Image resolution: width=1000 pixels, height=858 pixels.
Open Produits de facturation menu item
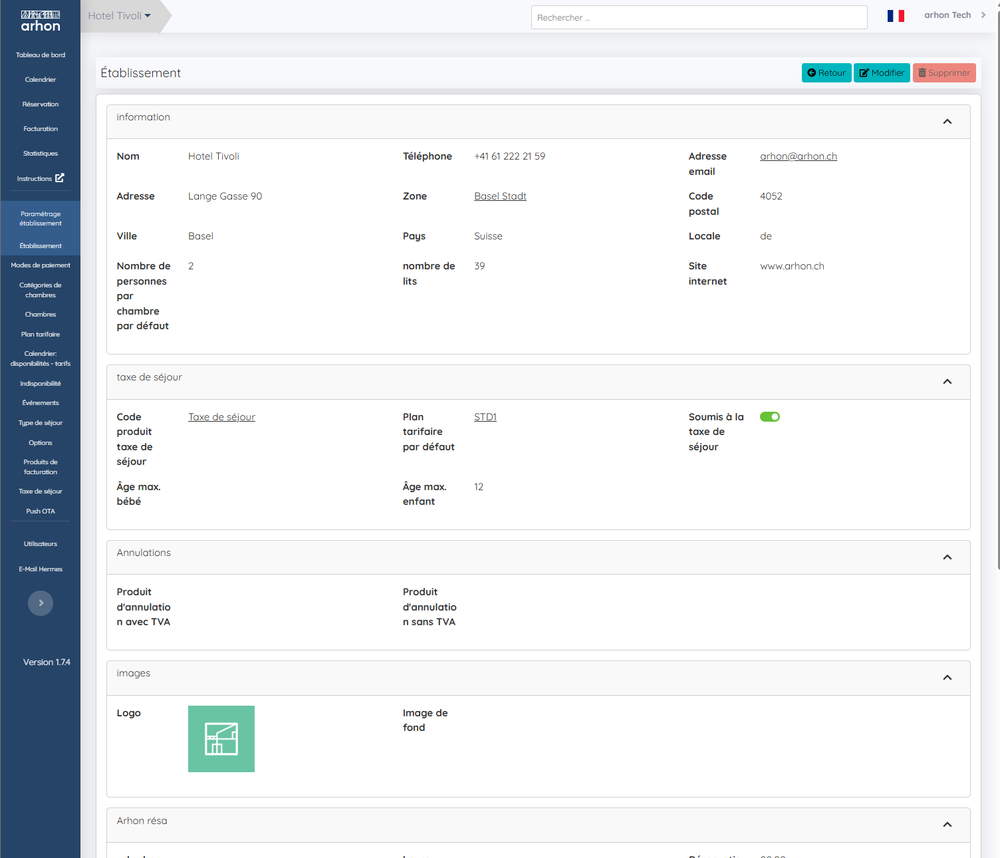[x=40, y=467]
